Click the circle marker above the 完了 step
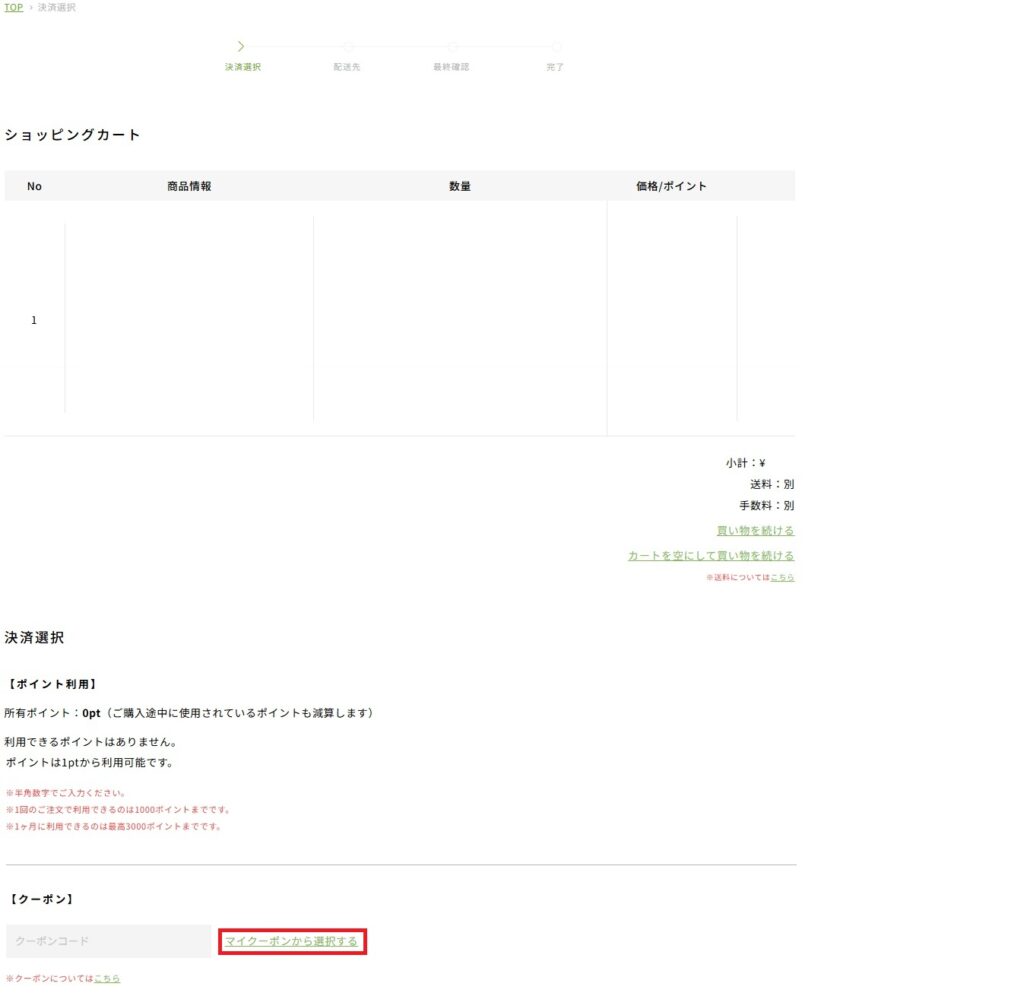This screenshot has width=1024, height=993. tap(556, 46)
